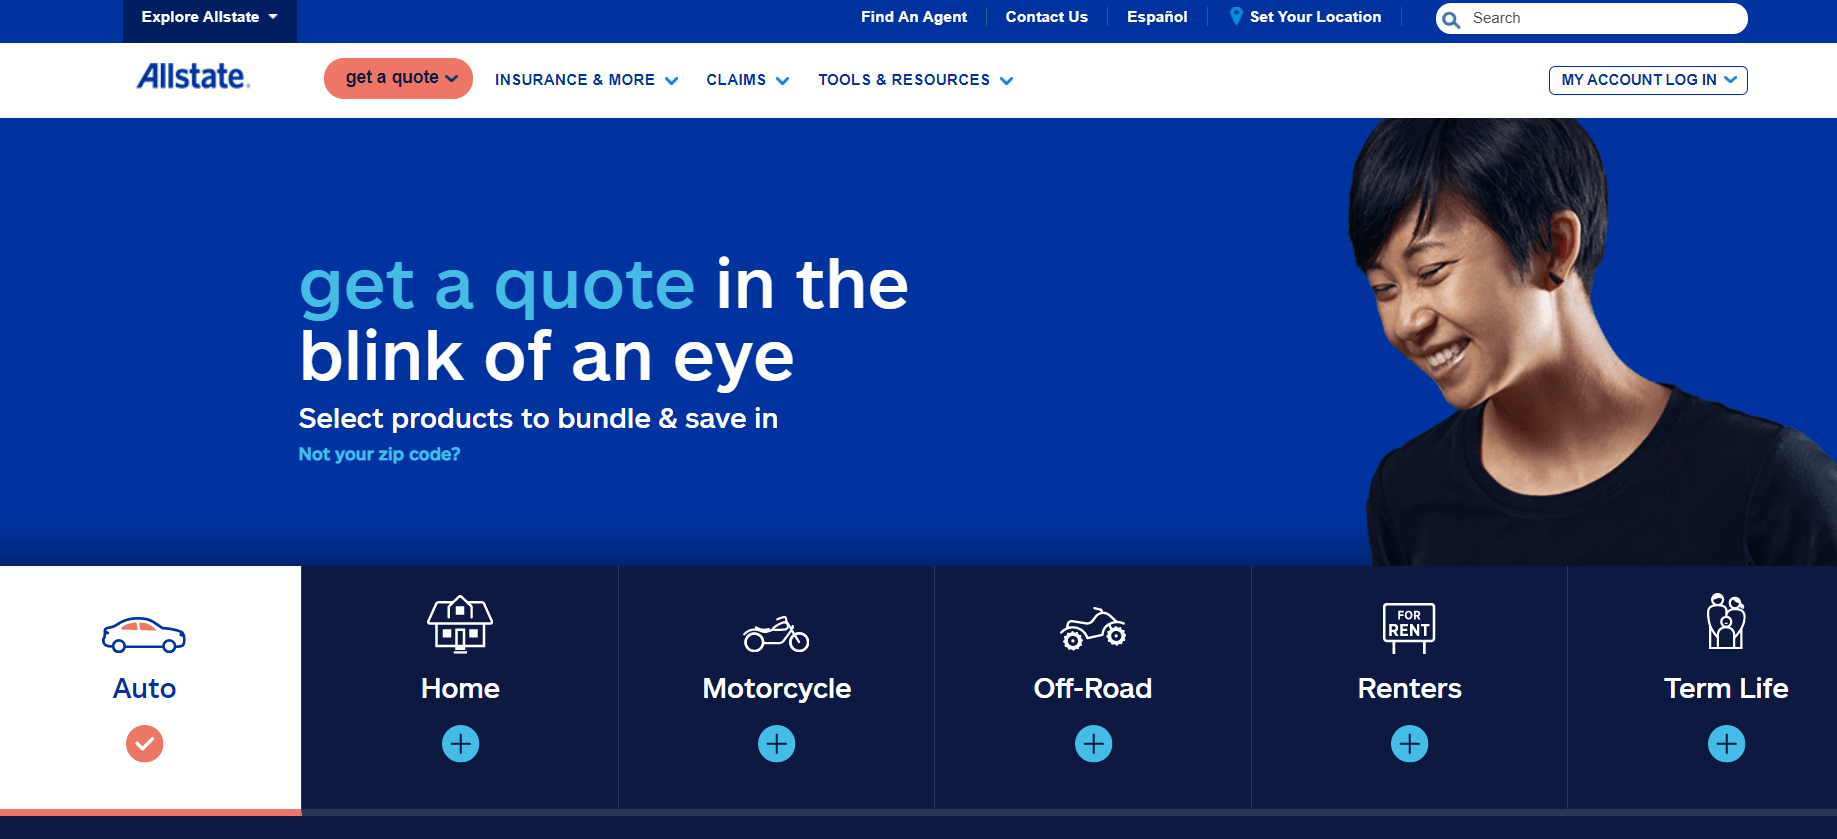Image resolution: width=1837 pixels, height=839 pixels.
Task: Select the Auto product tab label
Action: pos(144,688)
